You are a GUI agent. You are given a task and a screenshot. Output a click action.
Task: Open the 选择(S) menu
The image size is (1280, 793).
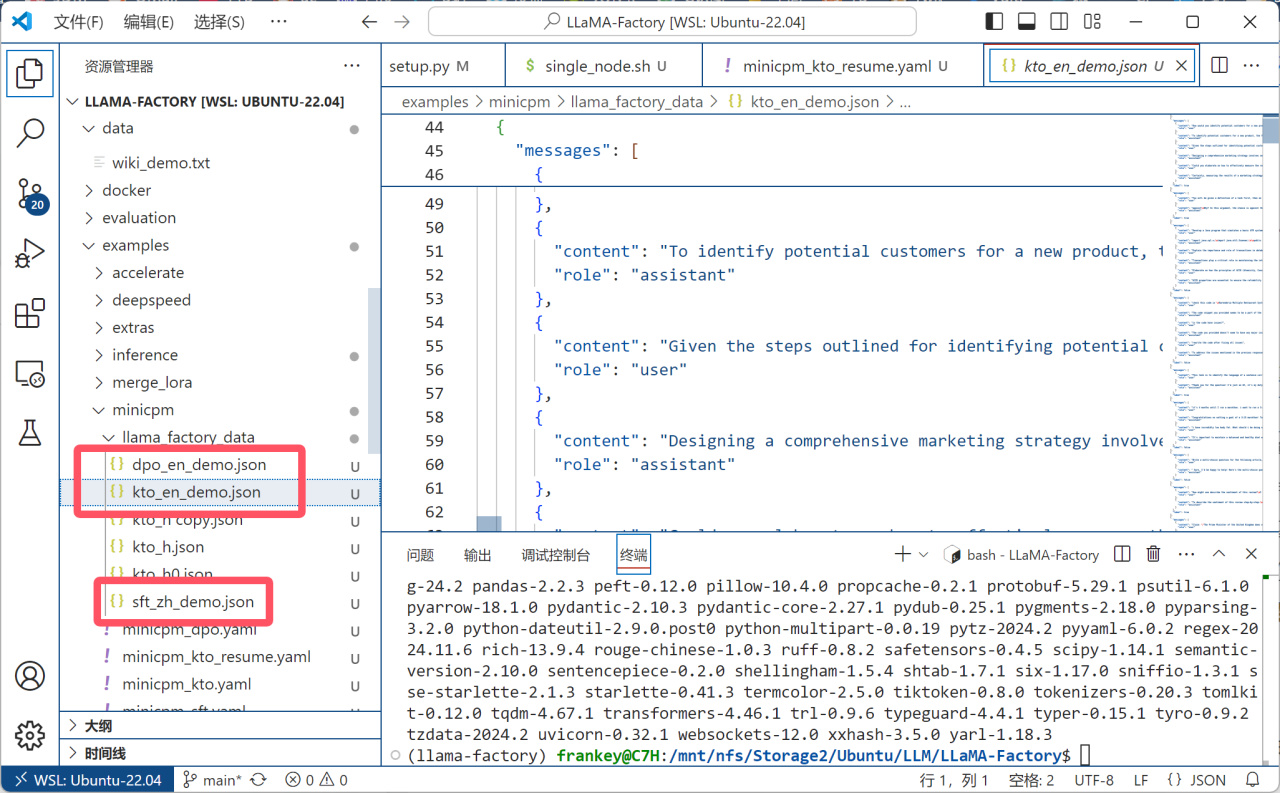pyautogui.click(x=218, y=21)
